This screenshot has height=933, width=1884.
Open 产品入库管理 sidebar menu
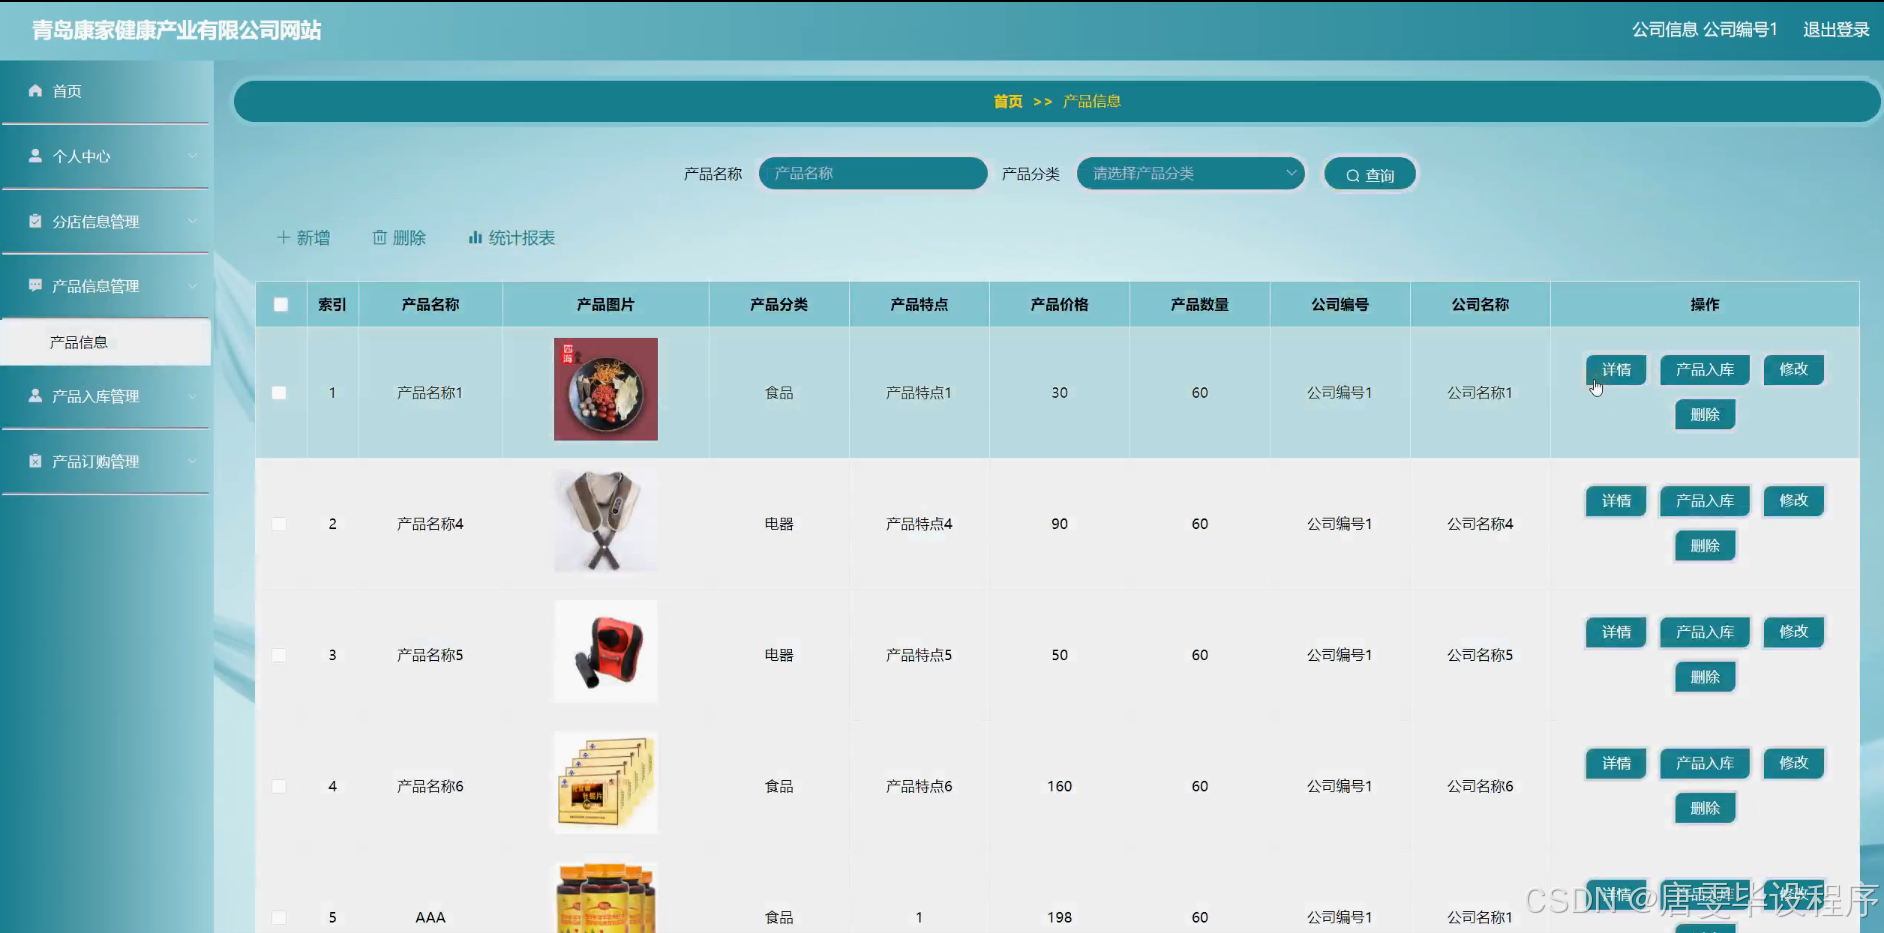(x=106, y=396)
